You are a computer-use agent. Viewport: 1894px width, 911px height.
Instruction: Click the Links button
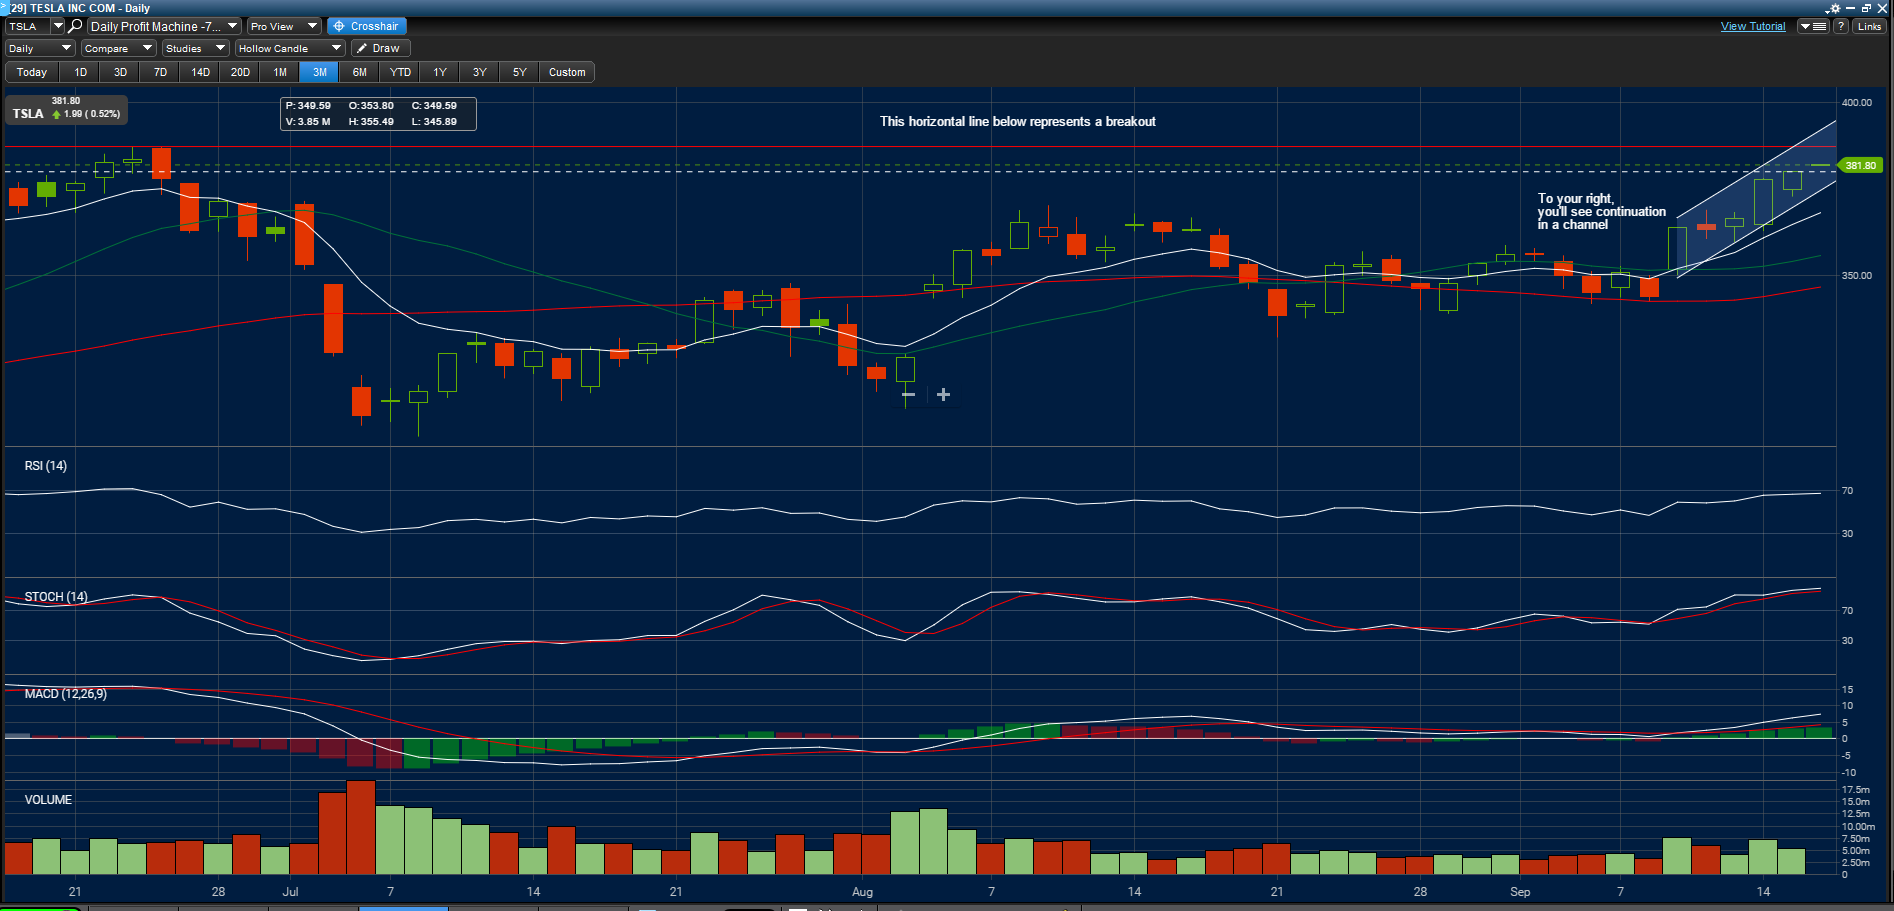tap(1869, 26)
